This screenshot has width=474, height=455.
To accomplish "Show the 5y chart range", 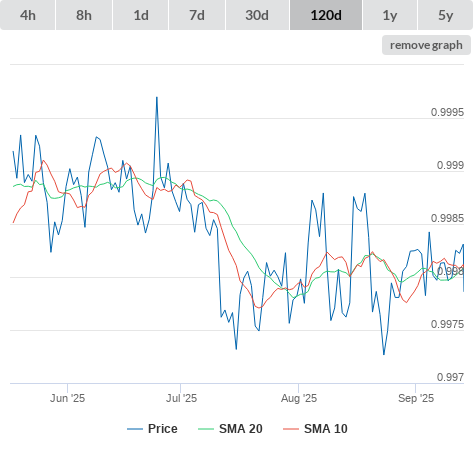I will coord(446,15).
